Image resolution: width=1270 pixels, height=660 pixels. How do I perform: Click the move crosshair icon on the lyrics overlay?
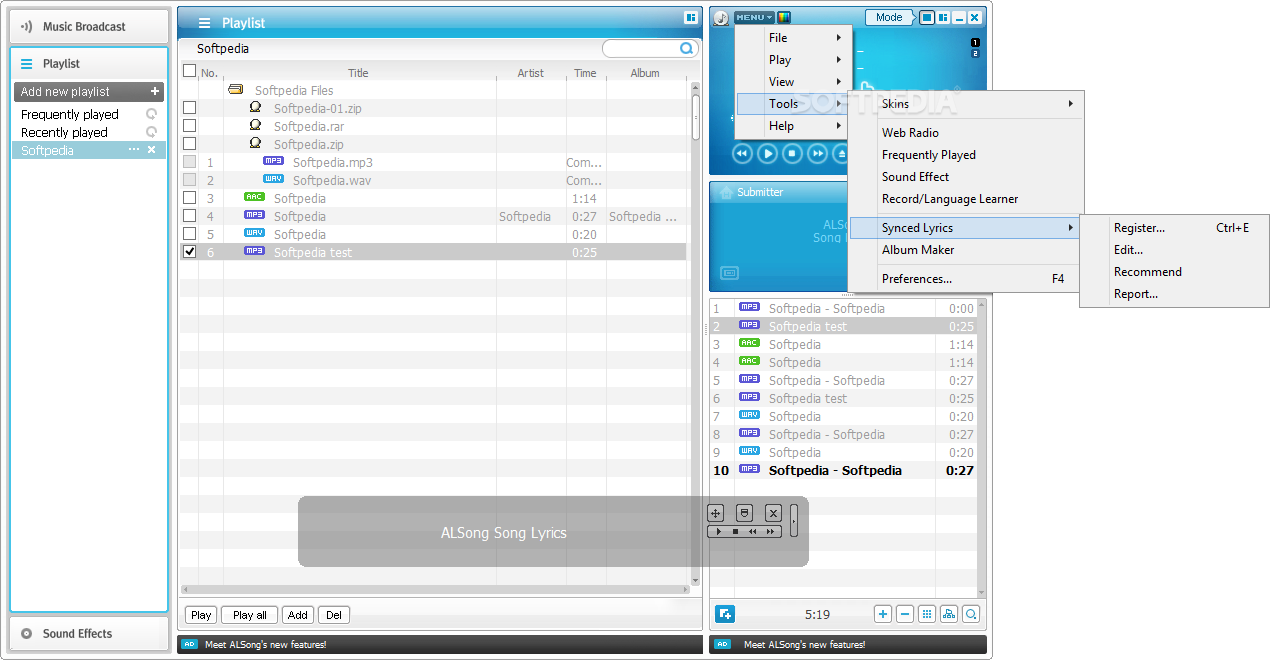point(715,513)
